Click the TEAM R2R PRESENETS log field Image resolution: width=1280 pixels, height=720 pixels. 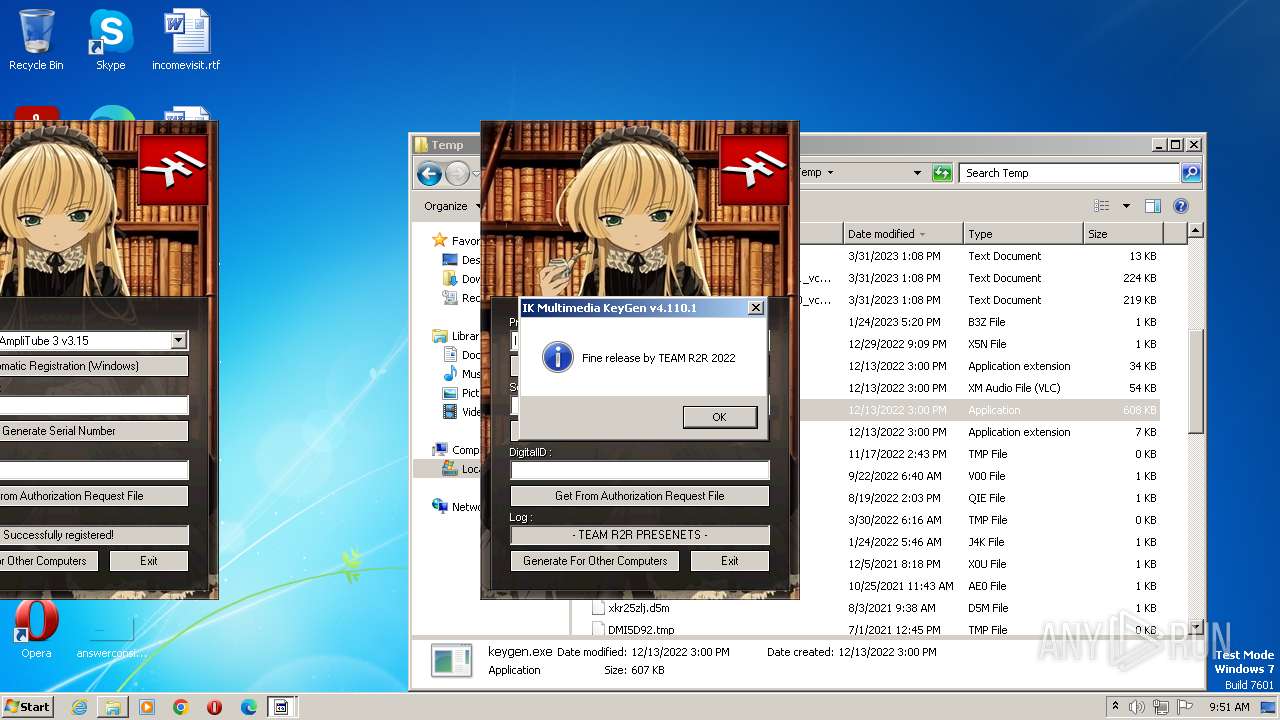[640, 535]
